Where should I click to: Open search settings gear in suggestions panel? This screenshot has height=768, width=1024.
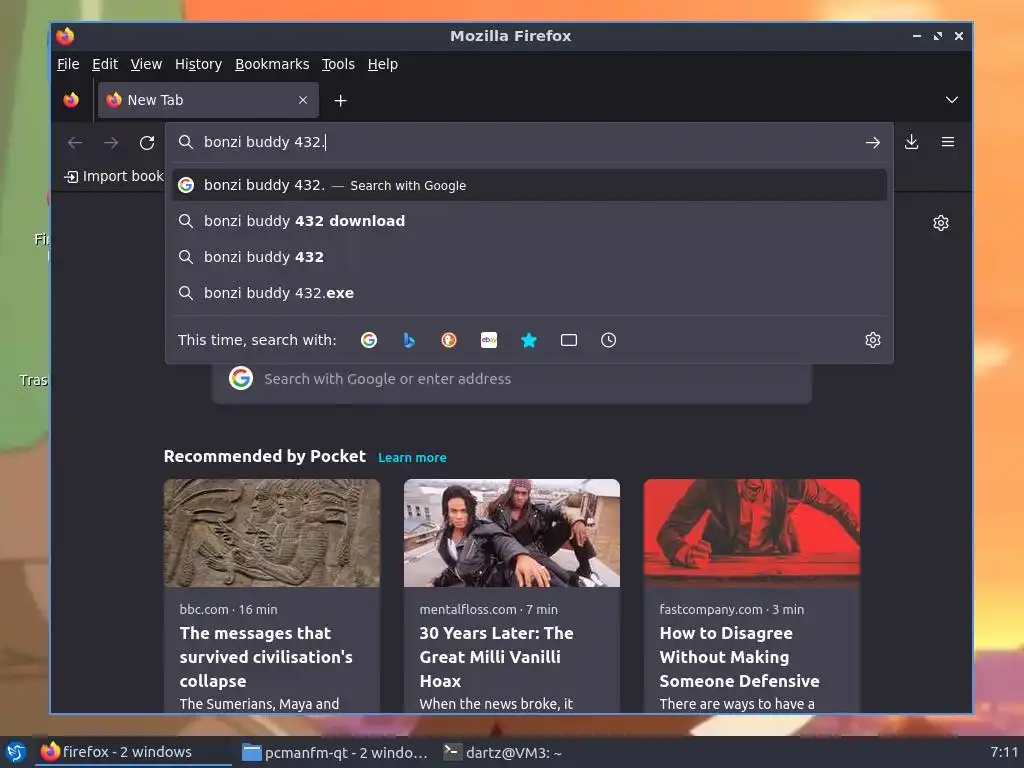(x=873, y=340)
